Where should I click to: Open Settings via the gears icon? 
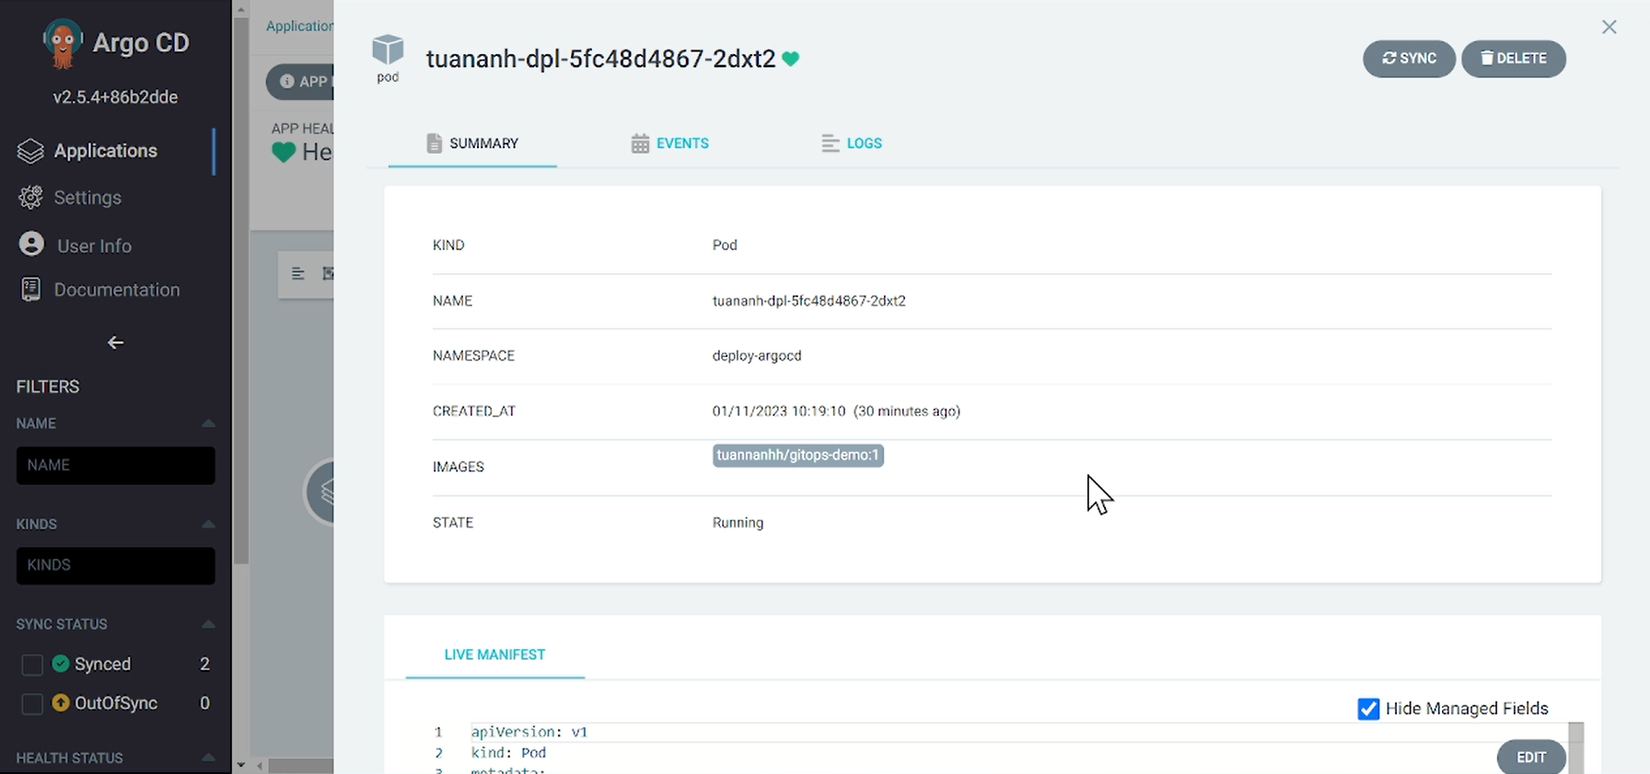(x=31, y=198)
